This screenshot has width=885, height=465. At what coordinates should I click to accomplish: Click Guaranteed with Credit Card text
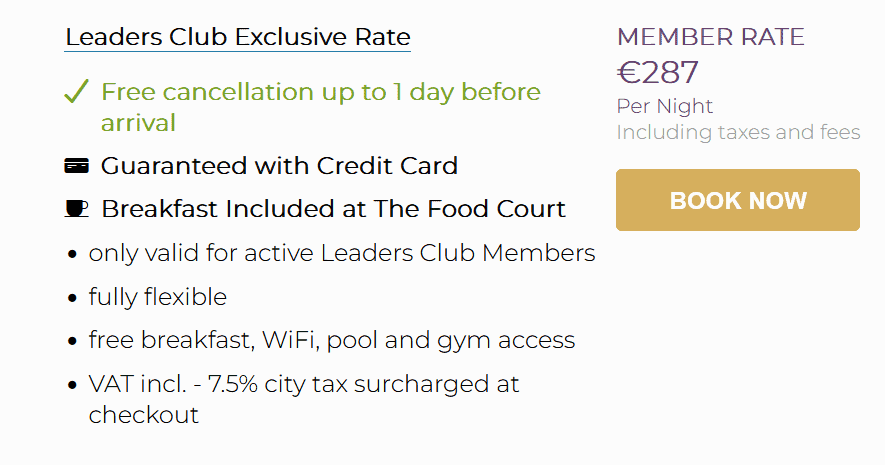tap(279, 166)
